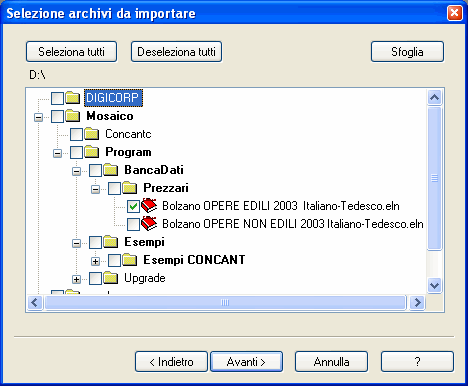The width and height of the screenshot is (468, 386).
Task: Select the DIGICORP tree label
Action: (113, 98)
